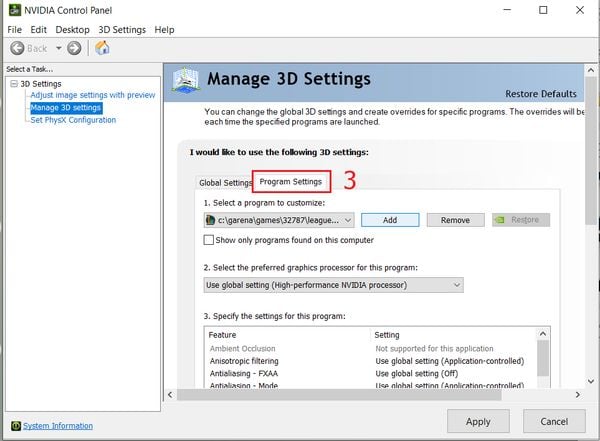
Task: Open the System Information link
Action: pos(58,426)
